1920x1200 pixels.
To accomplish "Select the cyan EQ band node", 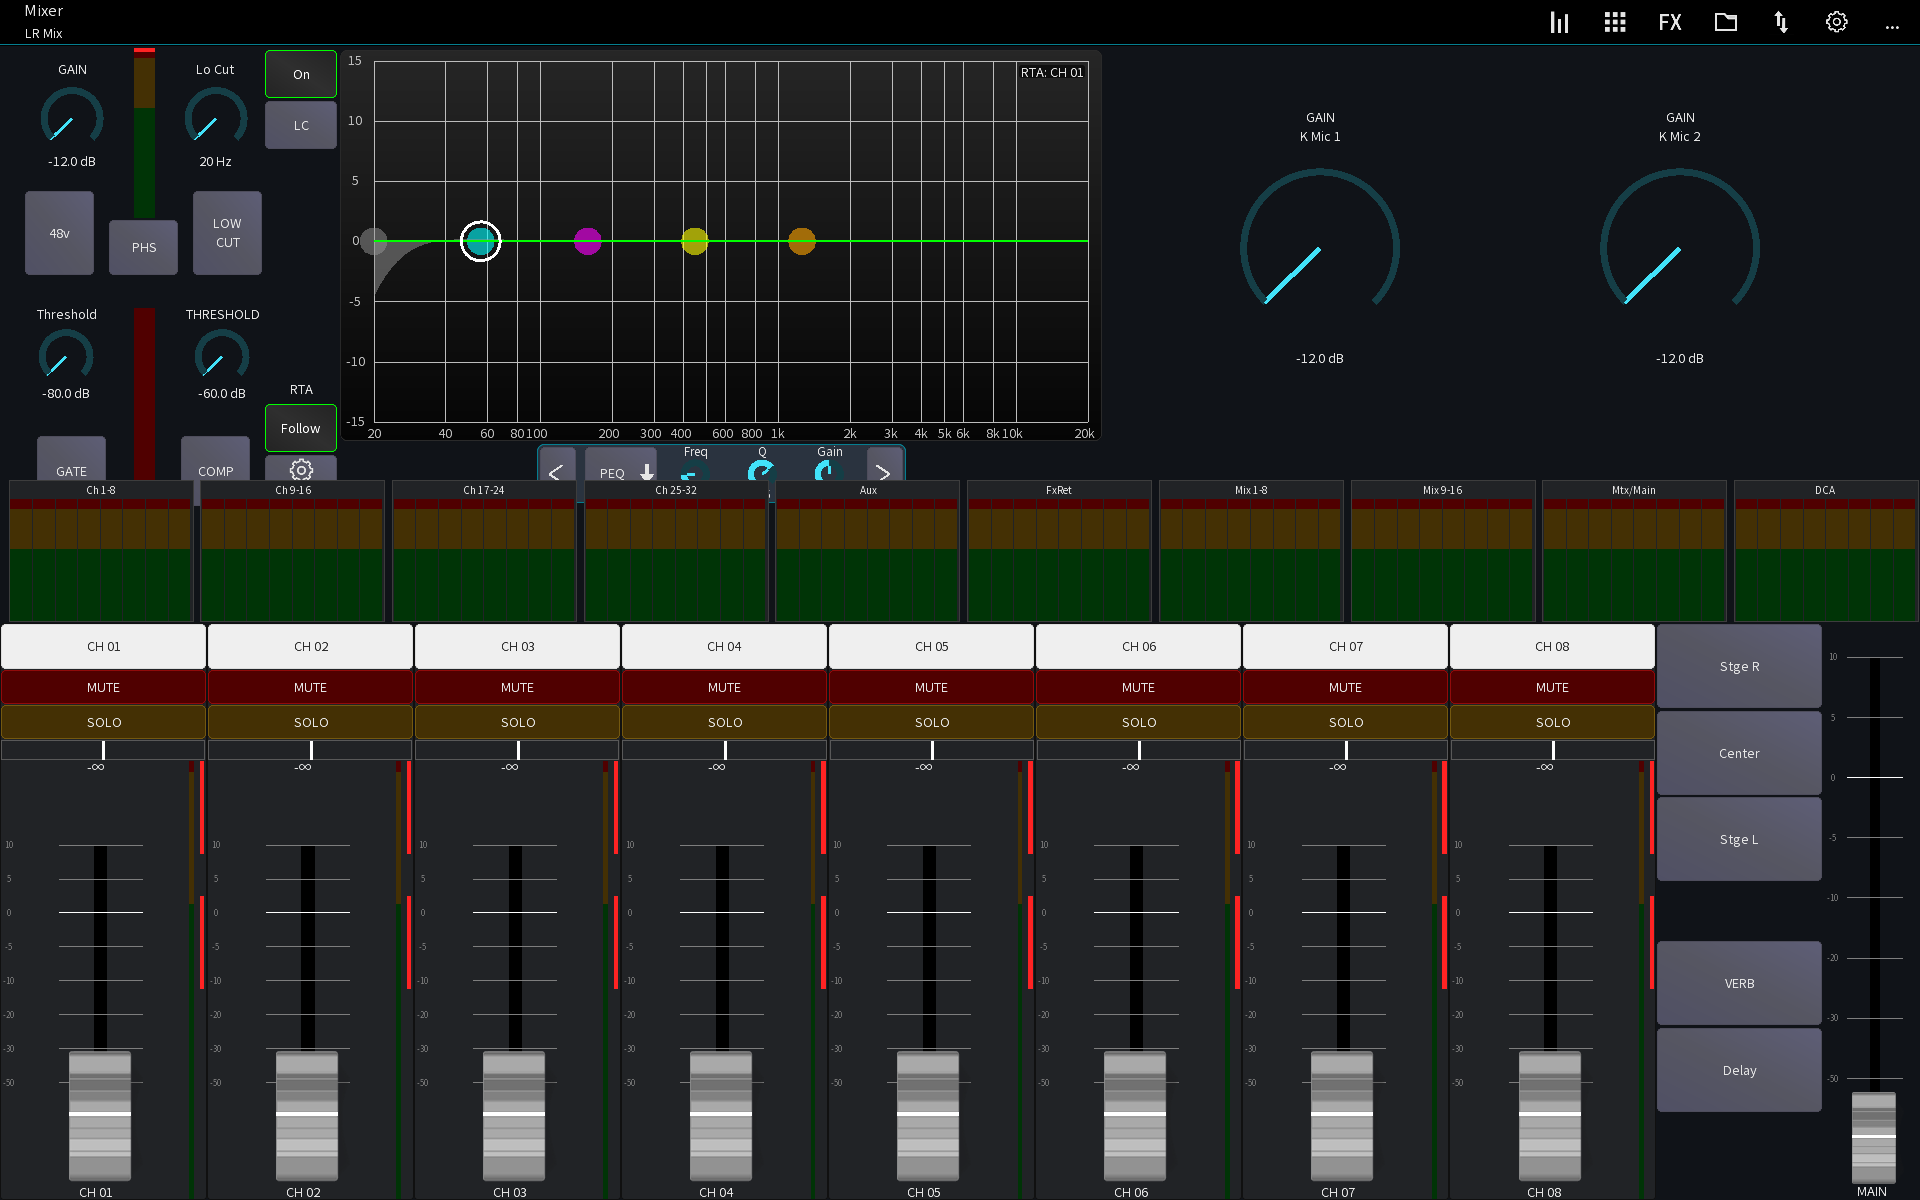I will click(480, 241).
